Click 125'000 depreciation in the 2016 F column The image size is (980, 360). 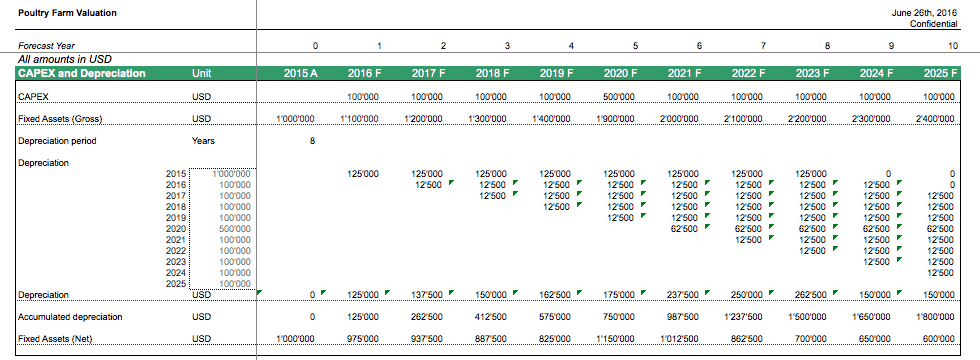(x=363, y=174)
